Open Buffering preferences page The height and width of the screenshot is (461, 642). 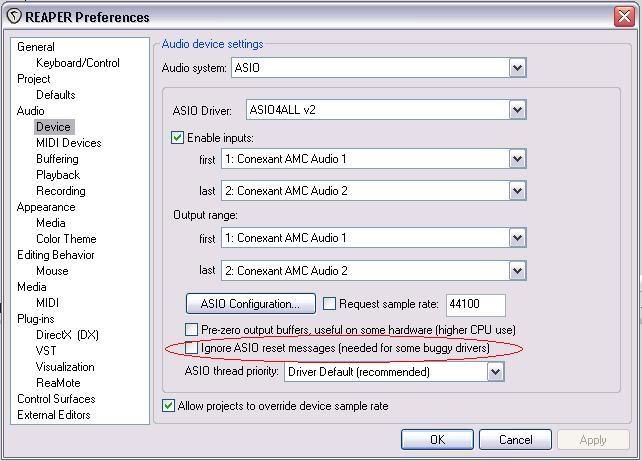click(x=57, y=159)
